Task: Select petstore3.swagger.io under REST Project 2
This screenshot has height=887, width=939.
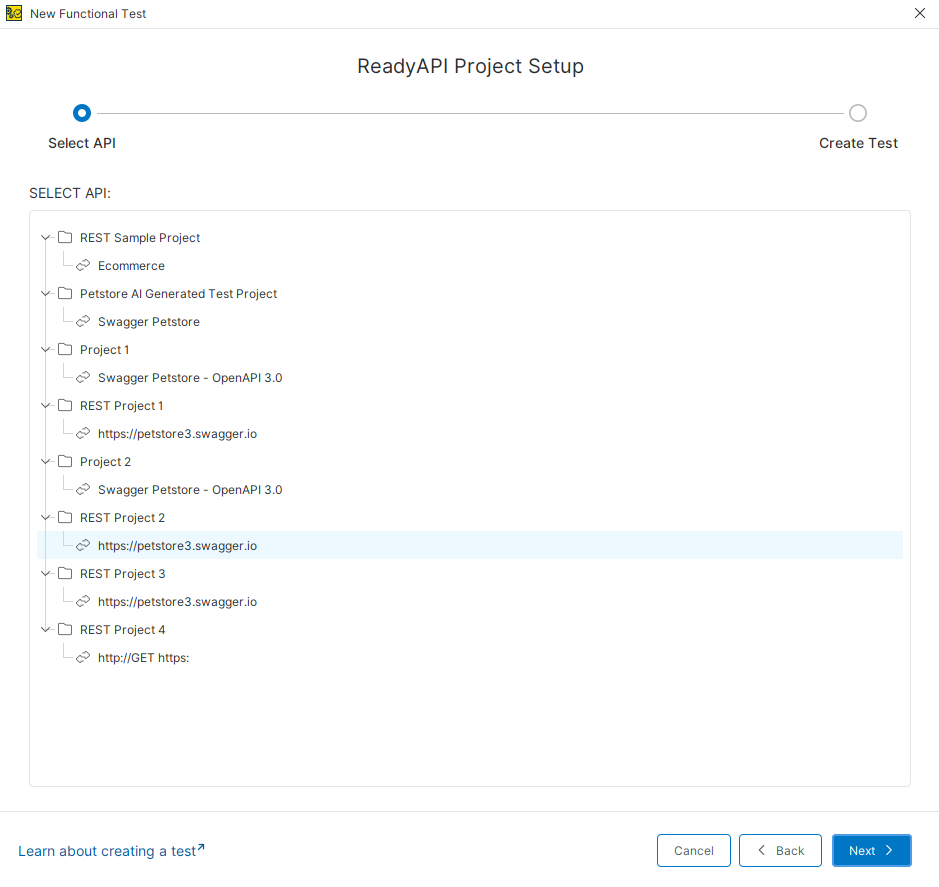Action: pyautogui.click(x=177, y=546)
